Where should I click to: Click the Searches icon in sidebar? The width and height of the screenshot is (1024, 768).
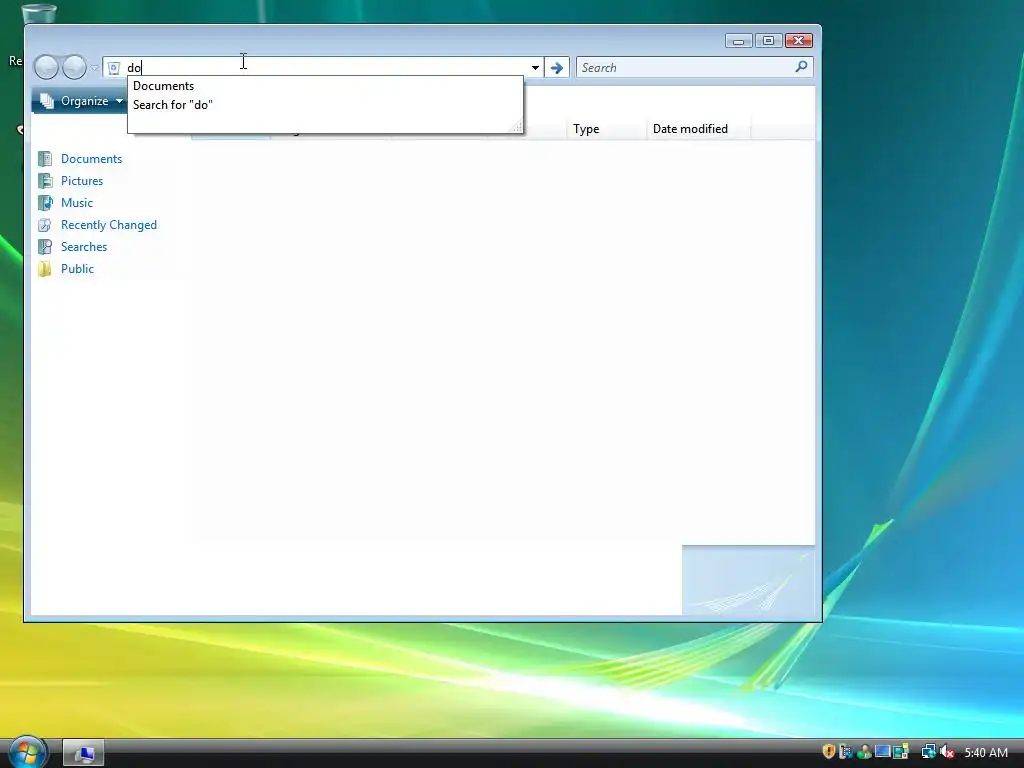point(45,247)
